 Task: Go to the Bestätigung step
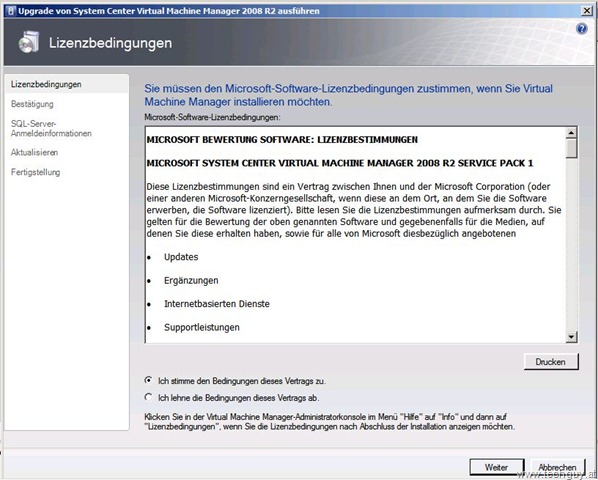(32, 104)
